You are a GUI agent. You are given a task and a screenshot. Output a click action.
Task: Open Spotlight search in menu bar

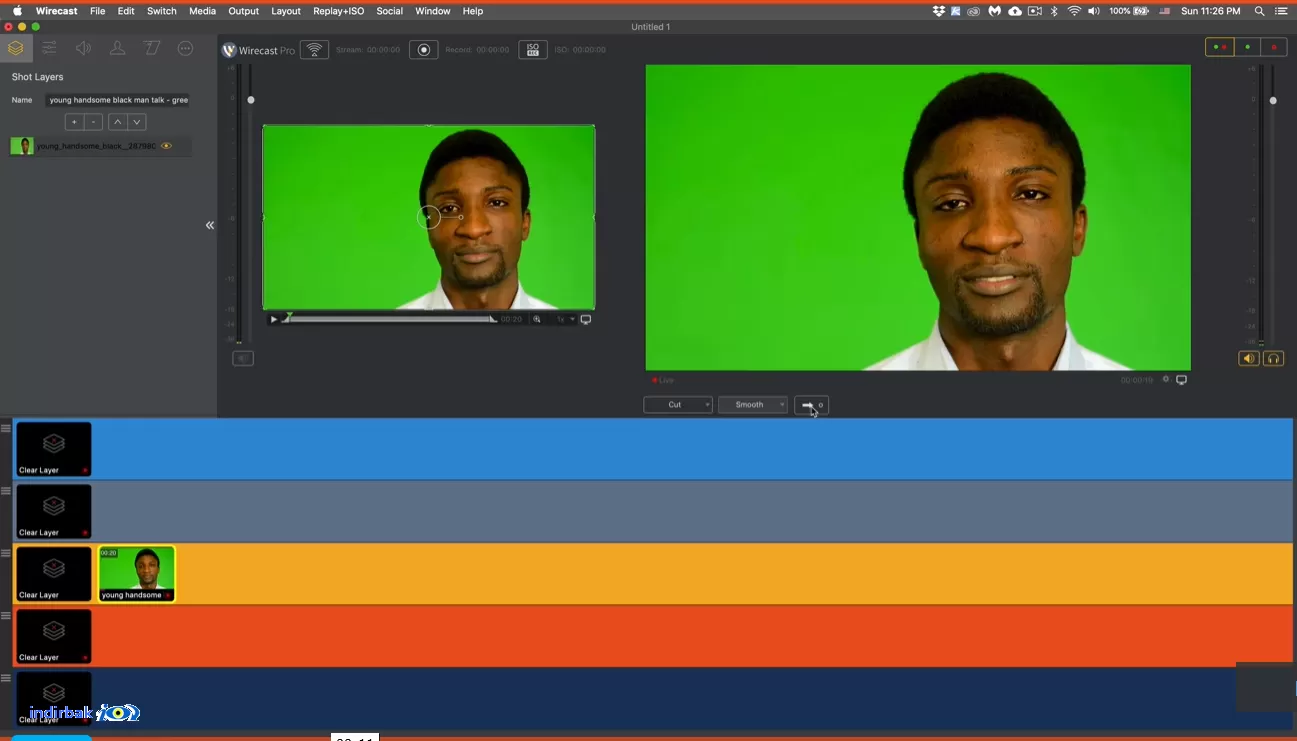1260,11
